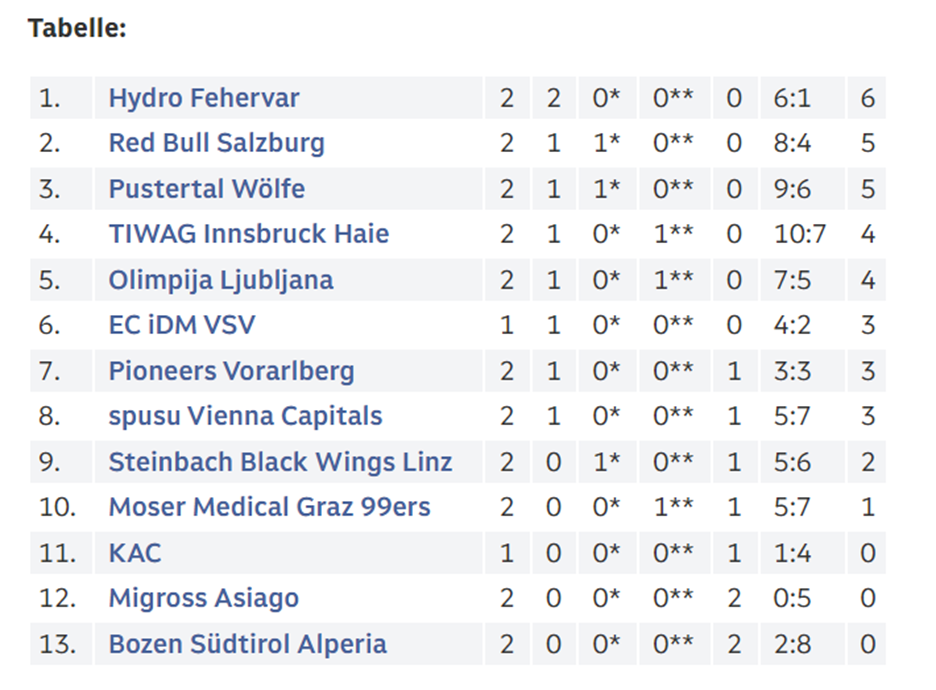The height and width of the screenshot is (690, 936).
Task: Open the Hydro Fehervar team link
Action: [x=204, y=98]
